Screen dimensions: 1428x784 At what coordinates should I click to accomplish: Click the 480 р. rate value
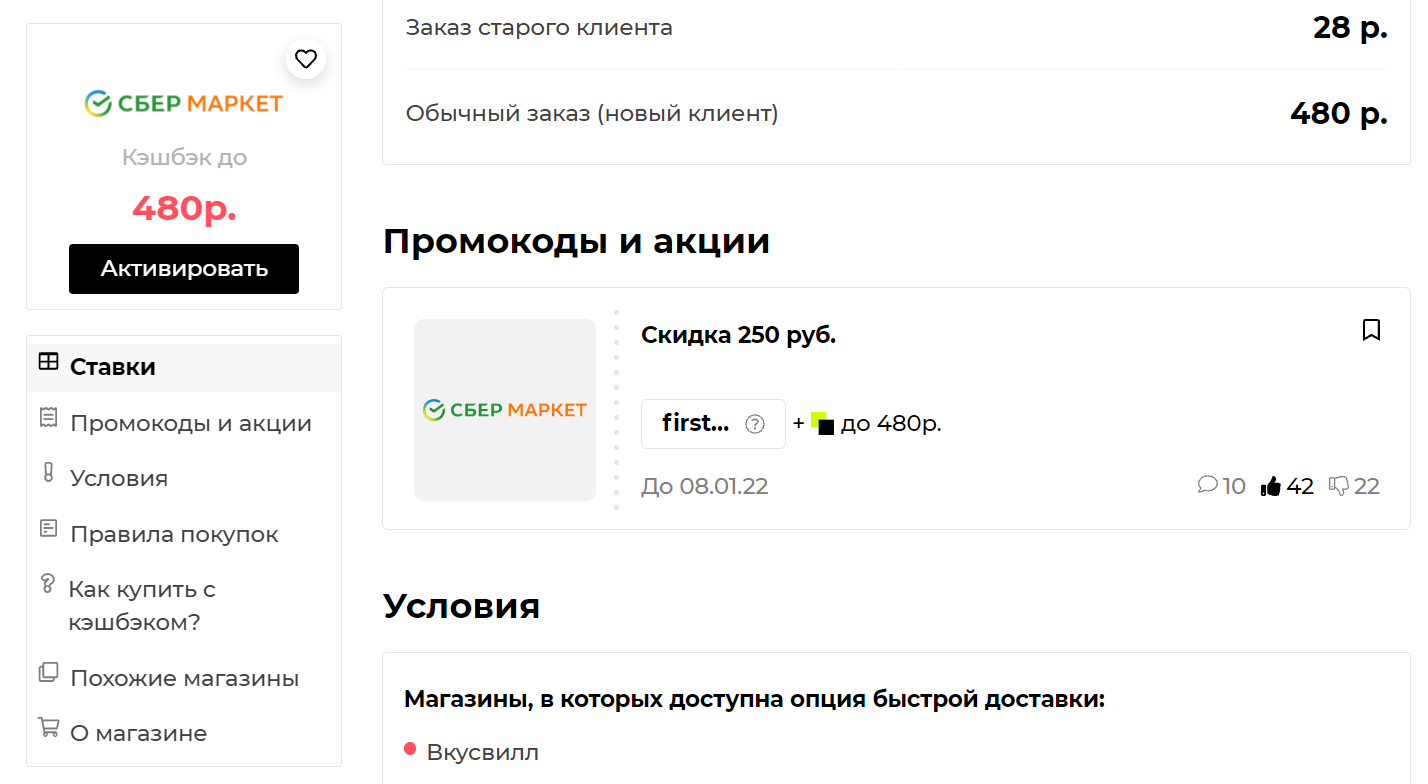coord(1339,114)
